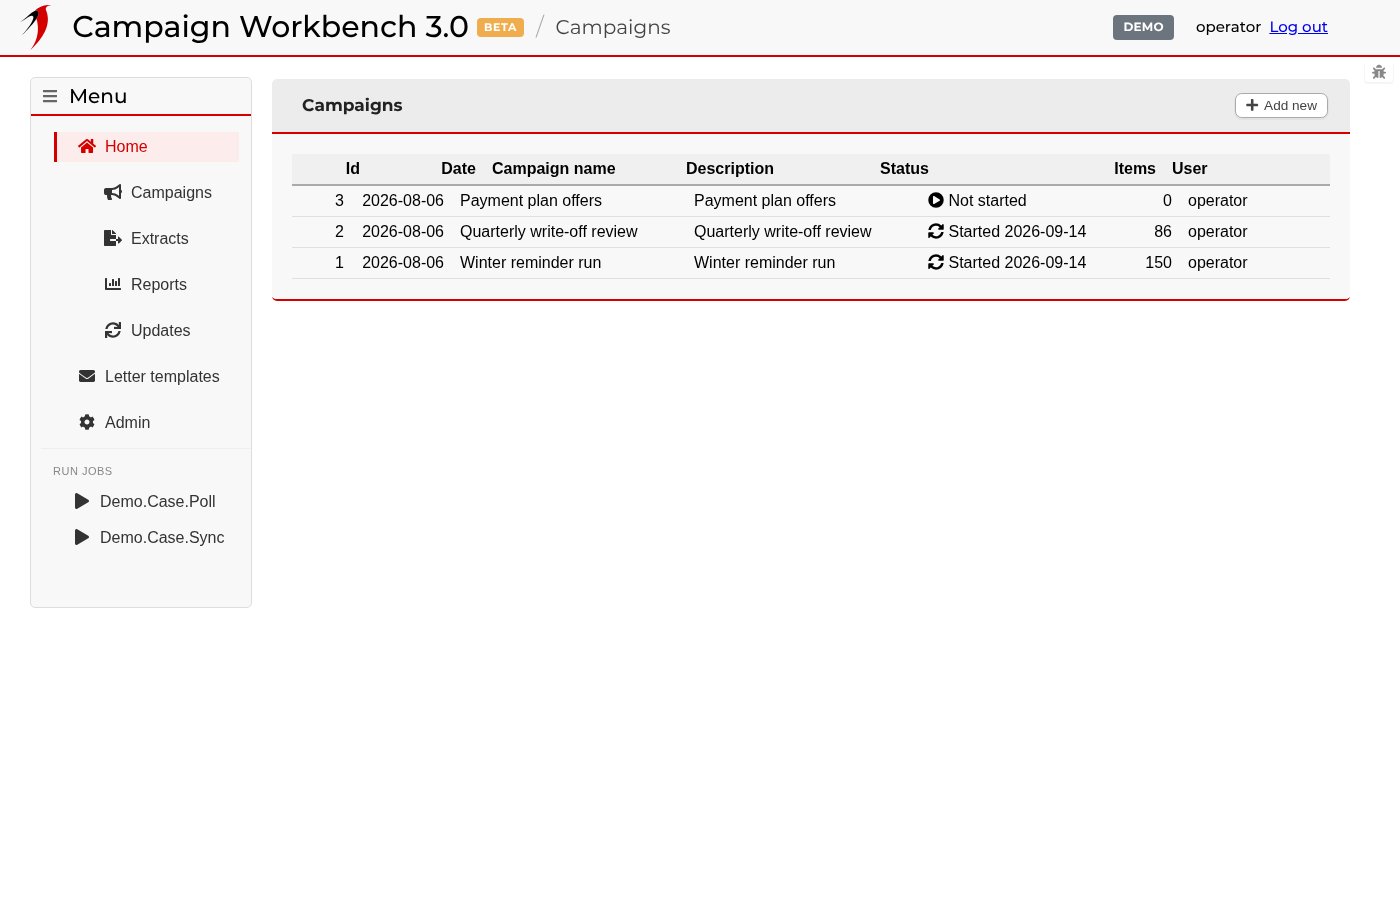1400x900 pixels.
Task: Click the red bird application logo
Action: coord(36,27)
